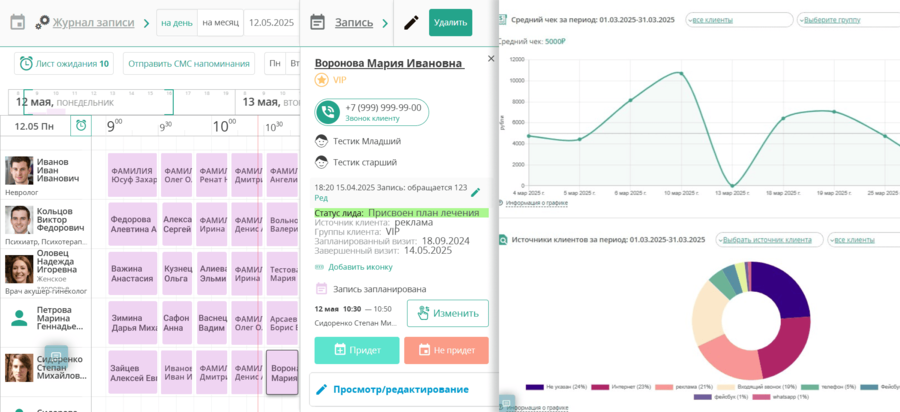The height and width of the screenshot is (412, 900).
Task: Click the phone call icon for client
Action: pos(327,112)
